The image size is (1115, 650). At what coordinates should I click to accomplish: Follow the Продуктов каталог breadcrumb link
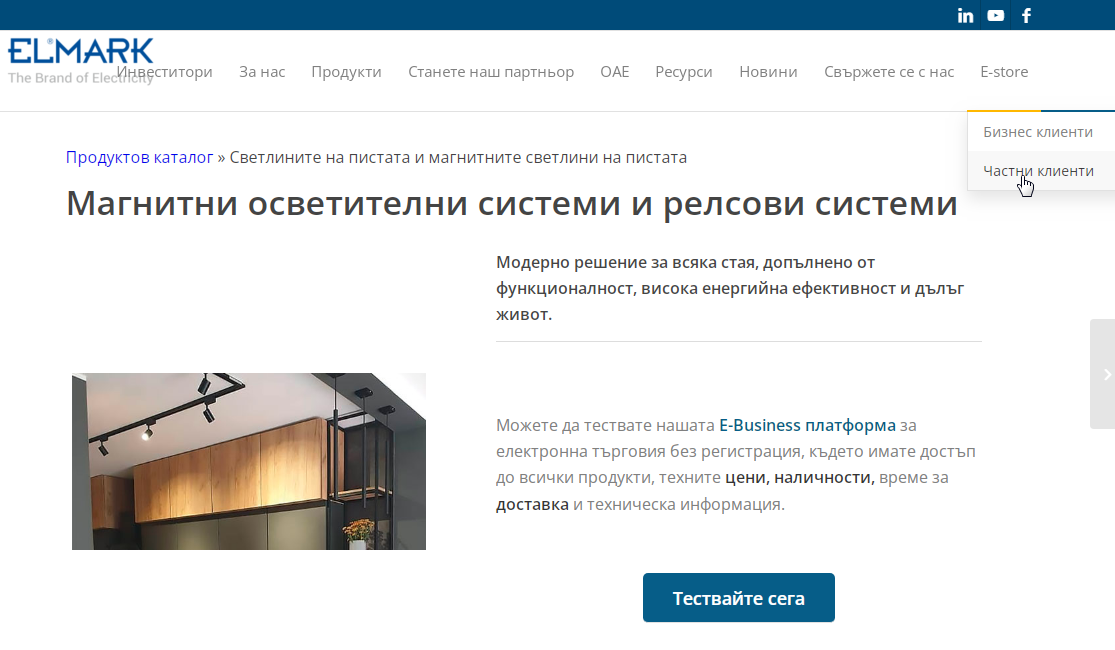click(x=140, y=158)
